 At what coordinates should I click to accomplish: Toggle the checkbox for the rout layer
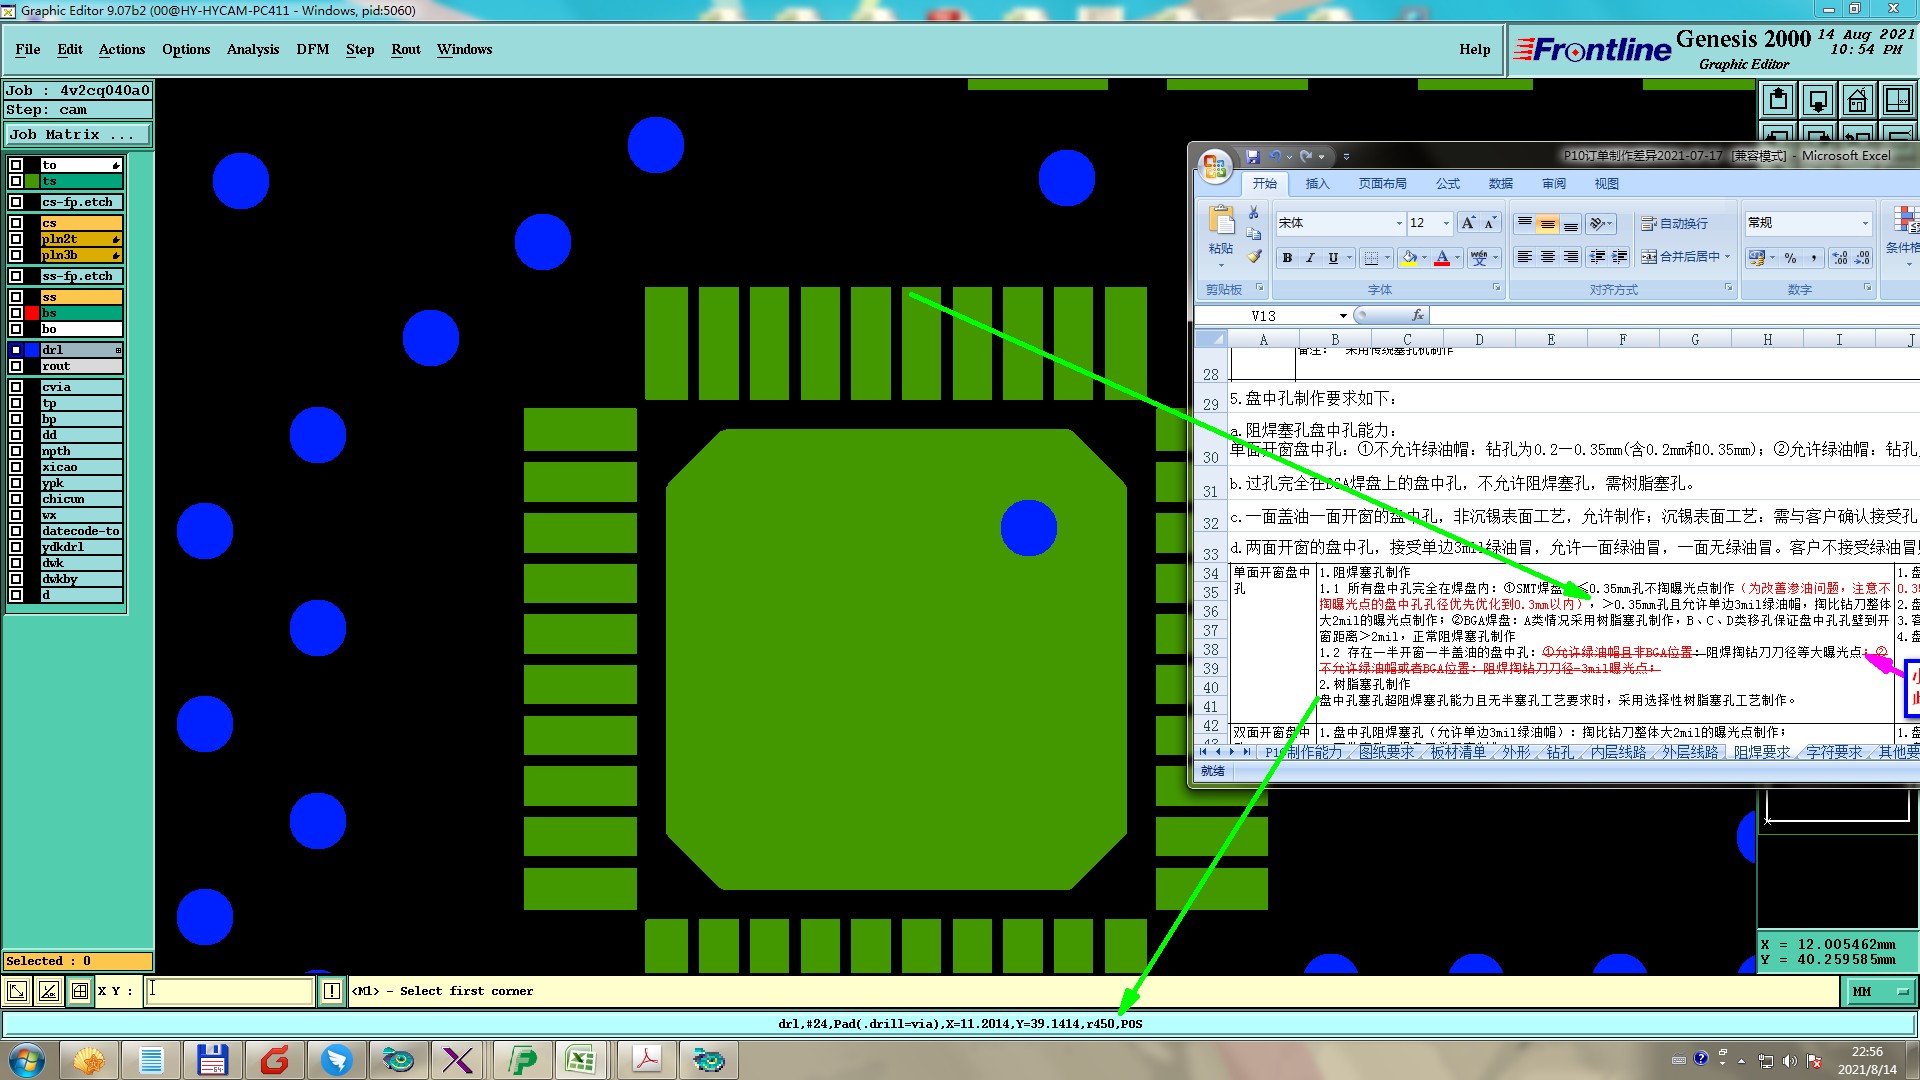coord(16,366)
